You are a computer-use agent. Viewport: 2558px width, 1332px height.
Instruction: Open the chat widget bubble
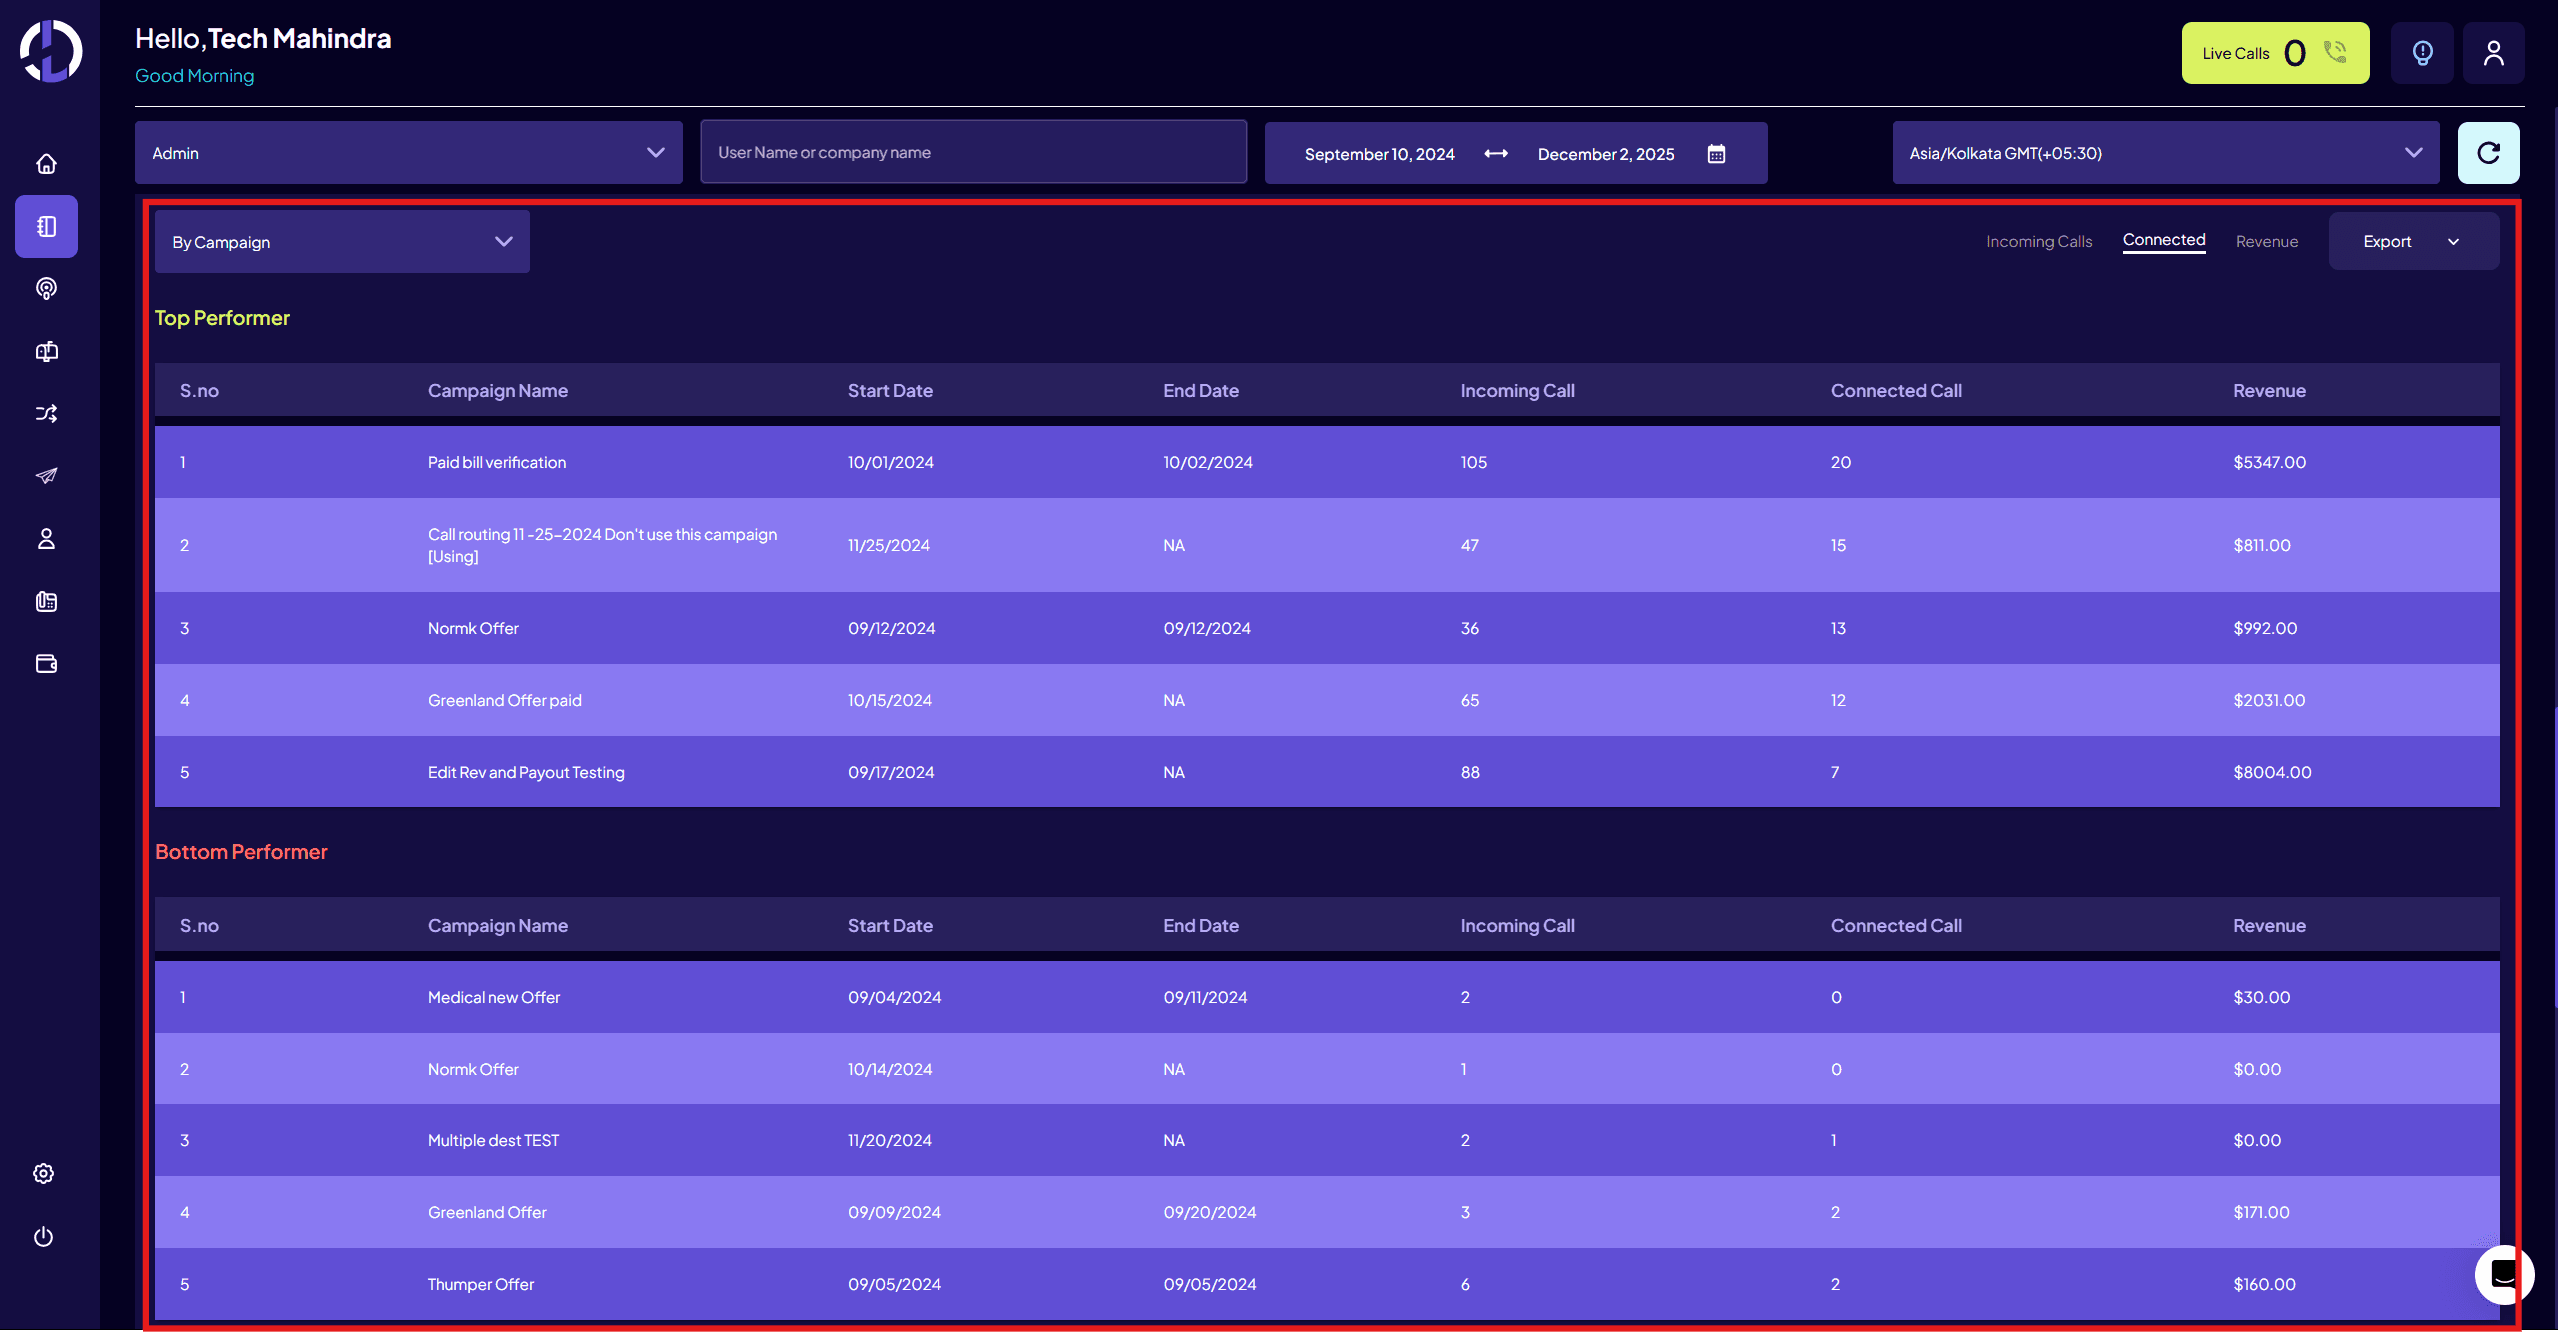pyautogui.click(x=2503, y=1274)
